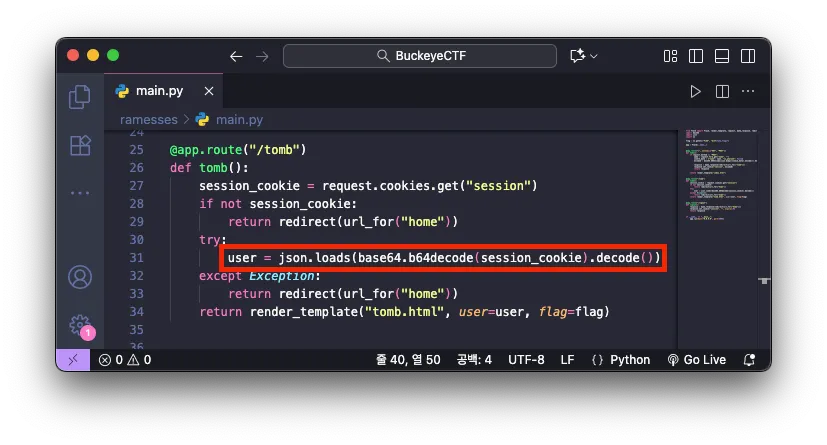The height and width of the screenshot is (445, 827).
Task: Switch to the main.py tab
Action: click(159, 91)
